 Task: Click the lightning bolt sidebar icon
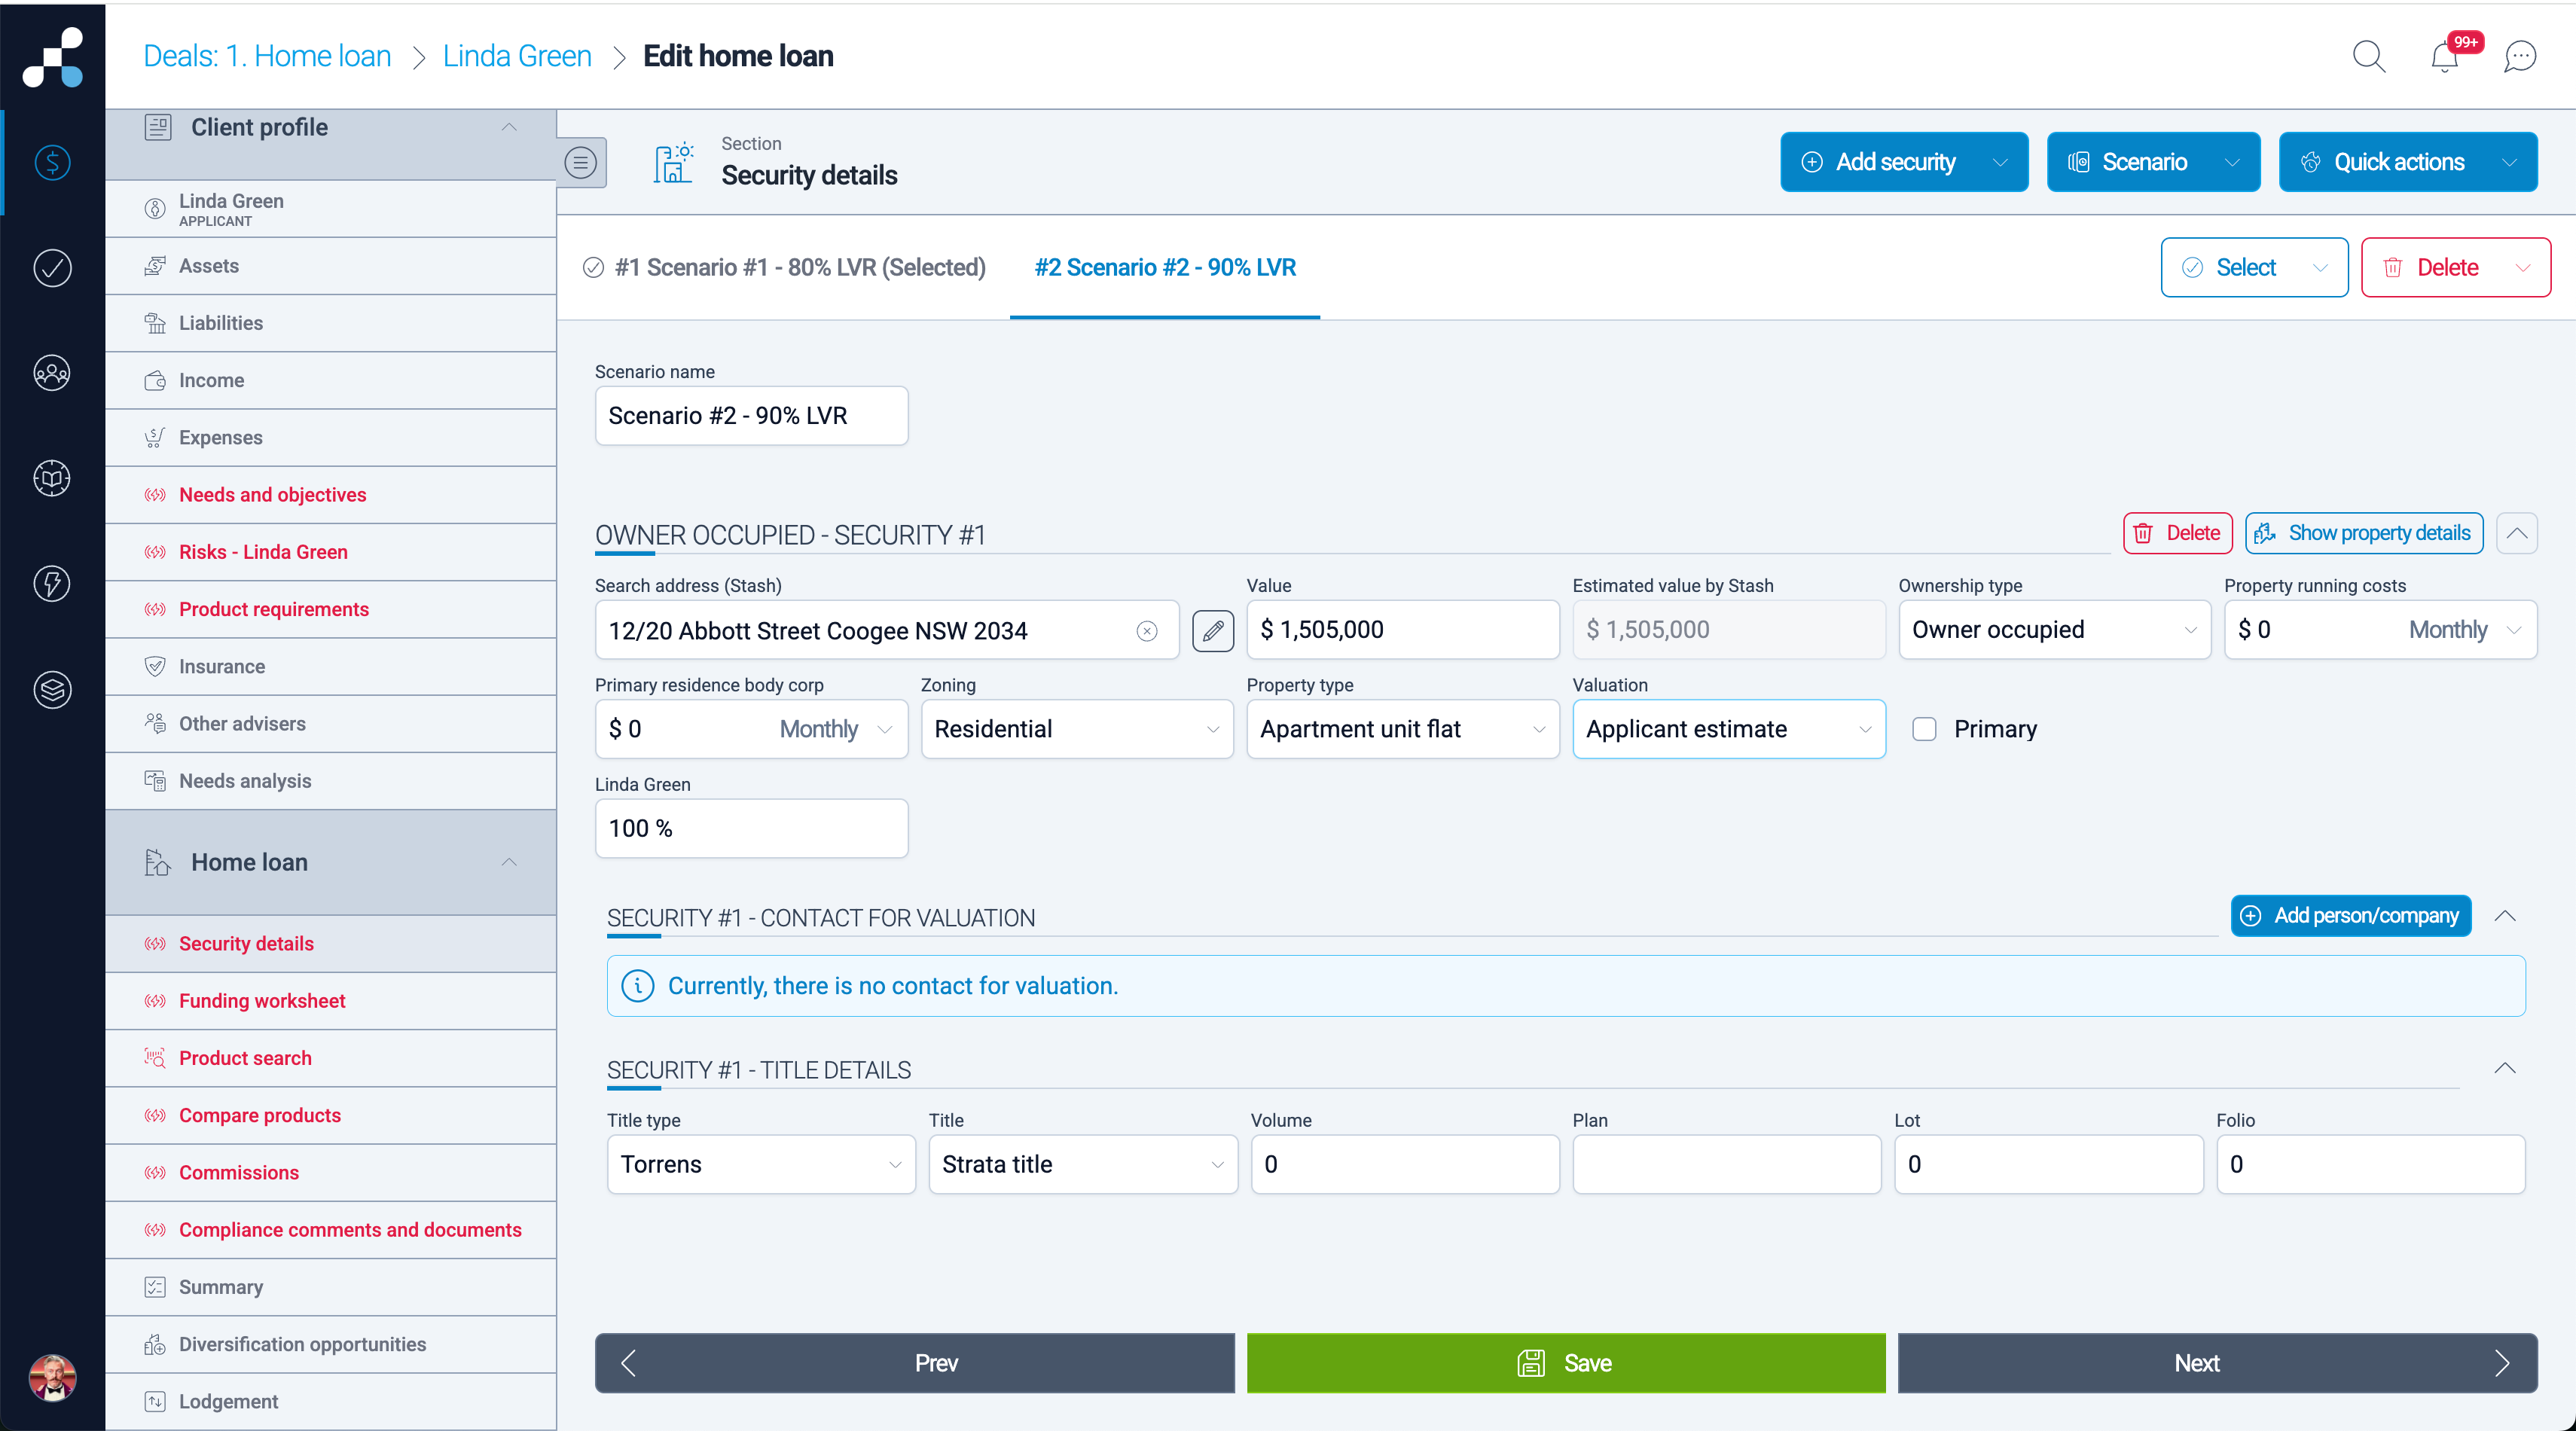[52, 584]
